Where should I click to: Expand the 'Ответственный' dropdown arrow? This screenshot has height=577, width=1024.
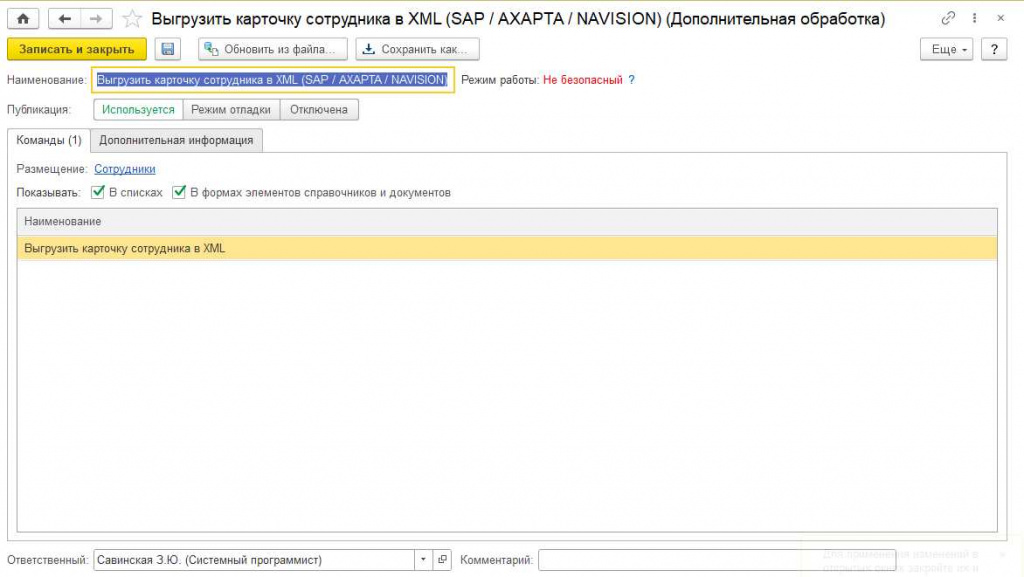click(x=423, y=559)
